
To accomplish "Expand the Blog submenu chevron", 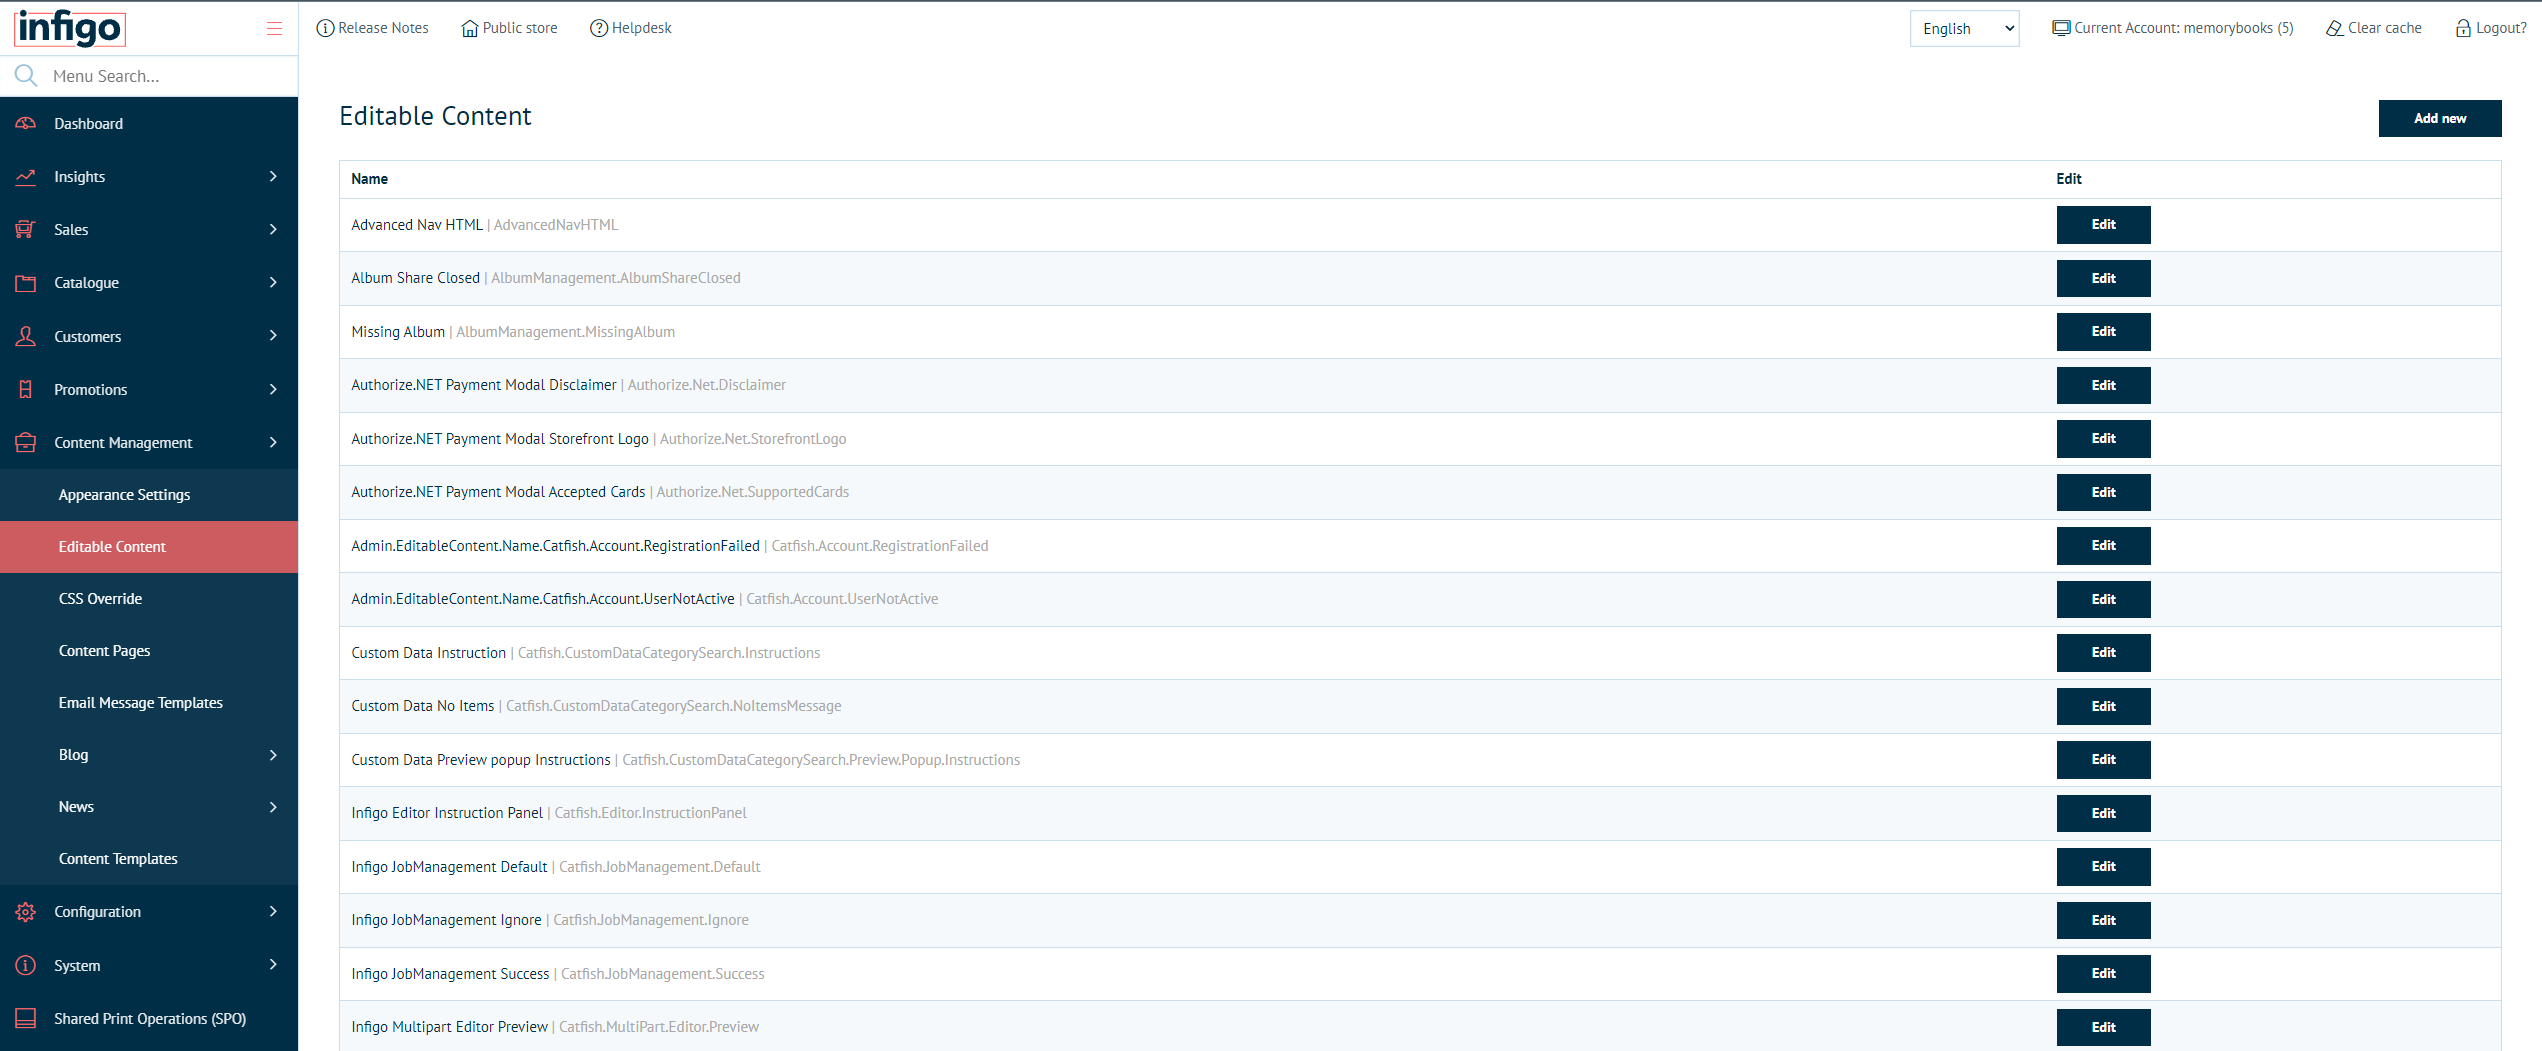I will pyautogui.click(x=273, y=755).
